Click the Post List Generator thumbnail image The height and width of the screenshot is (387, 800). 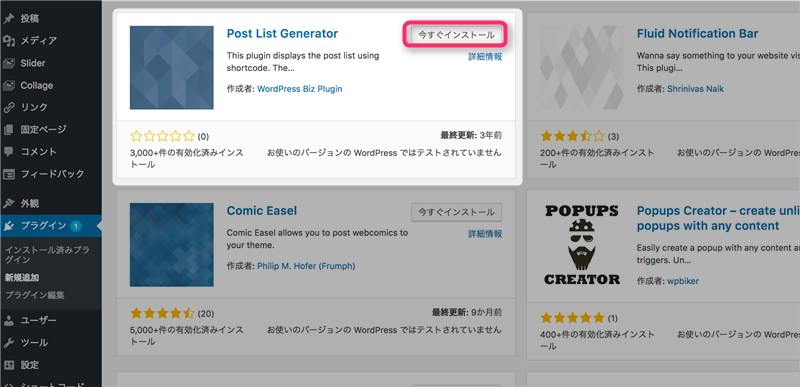(171, 67)
